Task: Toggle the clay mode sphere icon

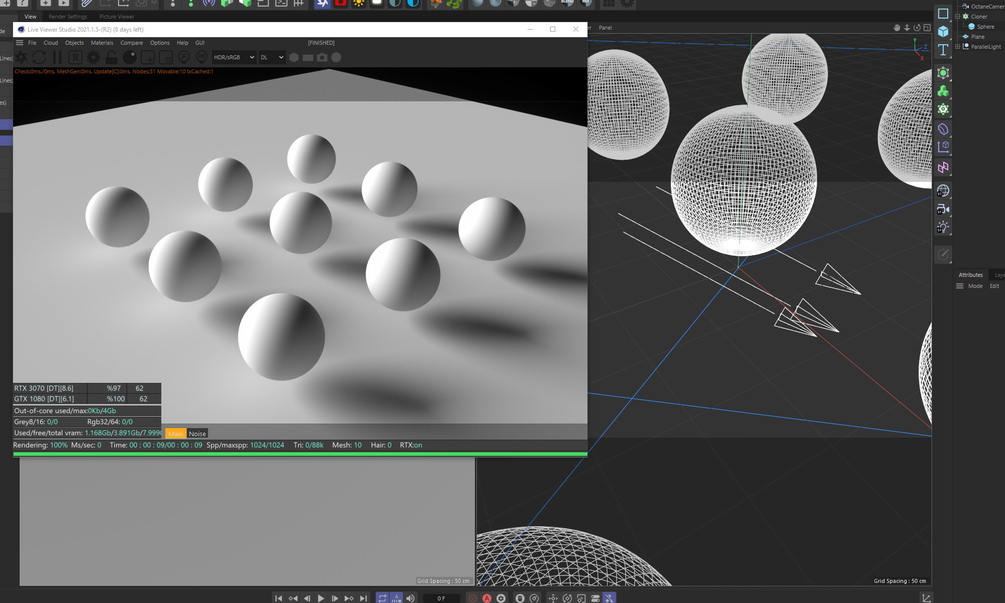Action: (129, 57)
